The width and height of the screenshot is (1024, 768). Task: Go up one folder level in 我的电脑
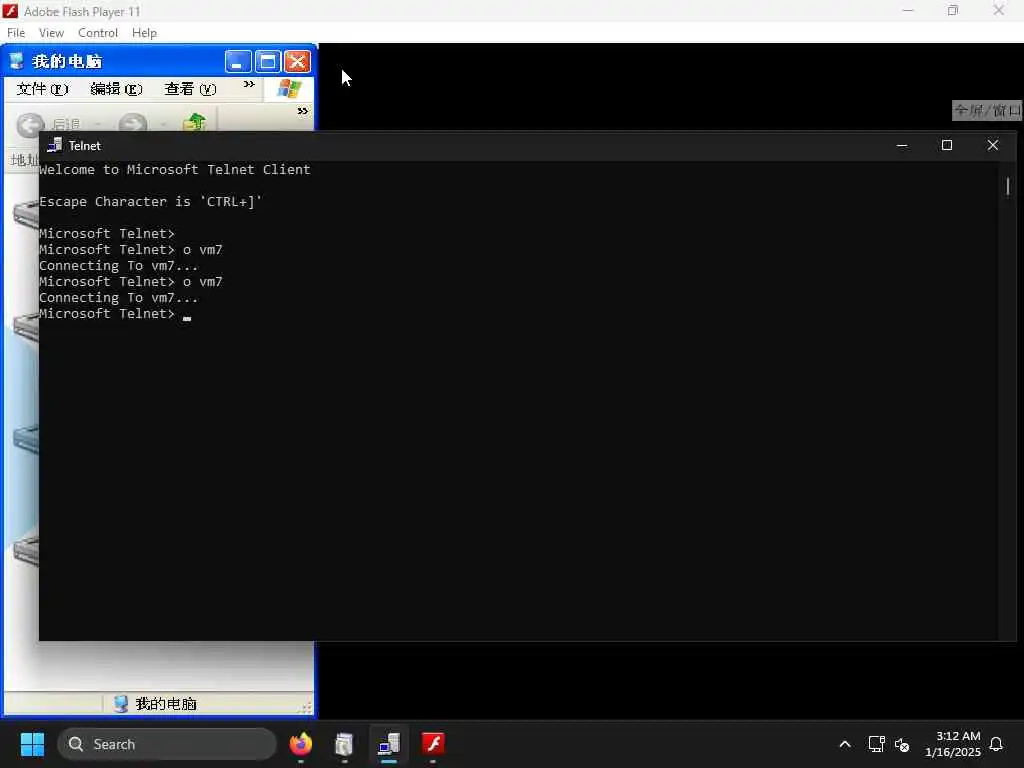click(x=195, y=122)
